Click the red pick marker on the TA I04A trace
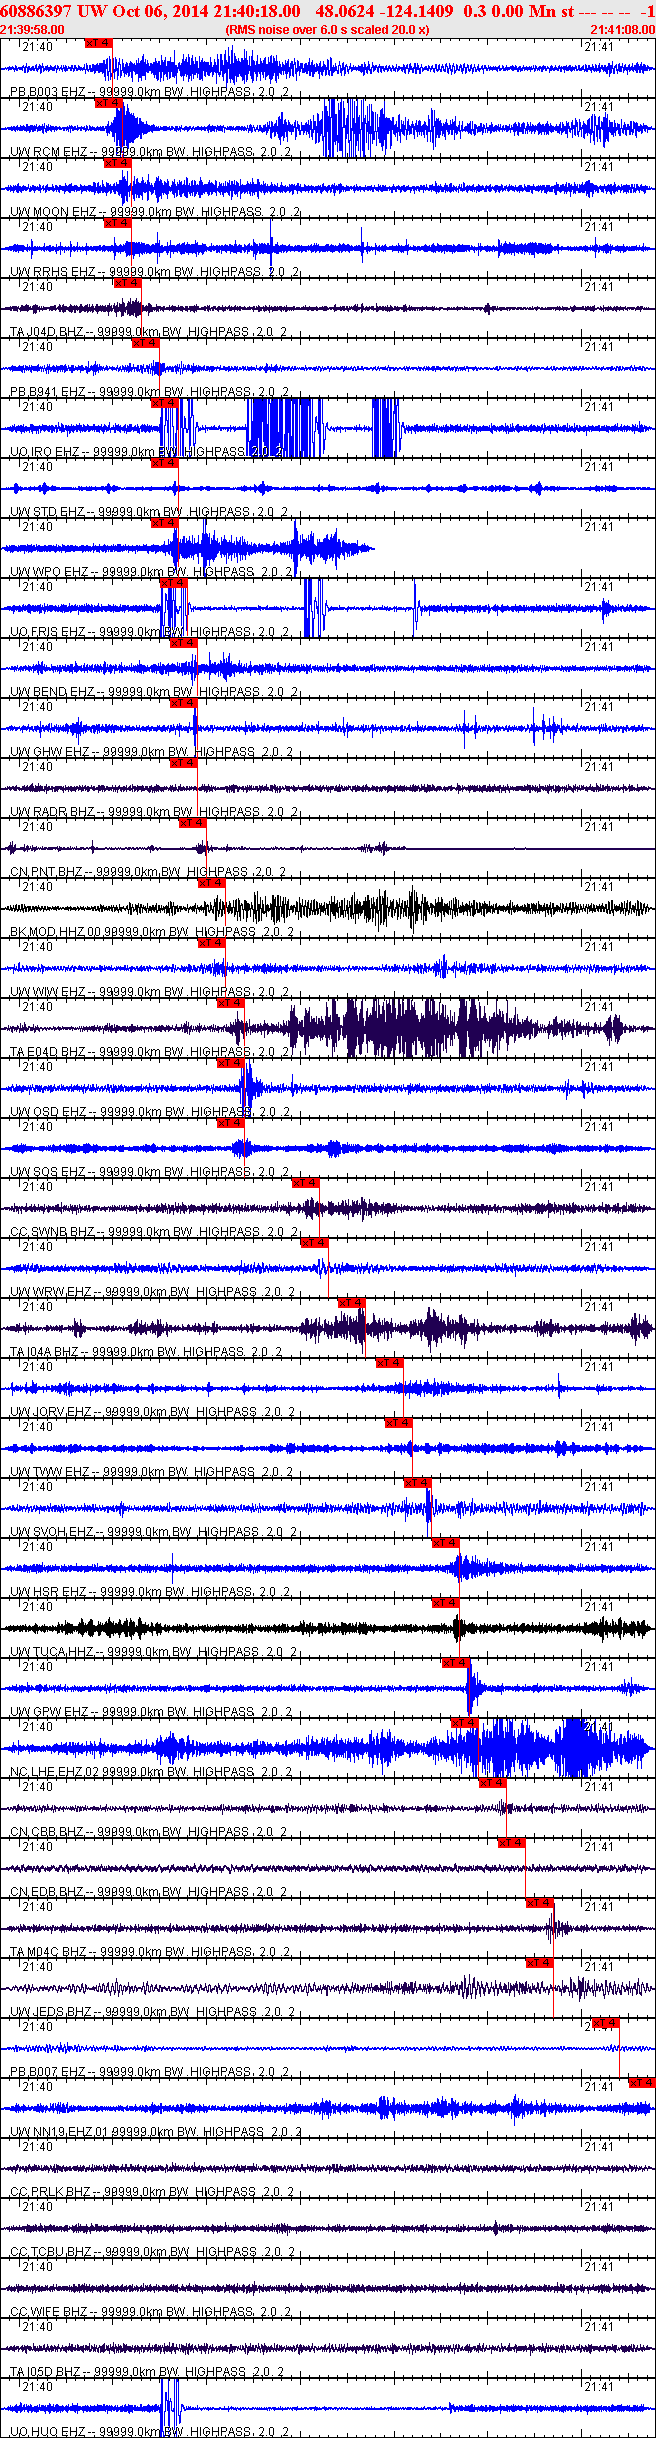 (351, 1303)
